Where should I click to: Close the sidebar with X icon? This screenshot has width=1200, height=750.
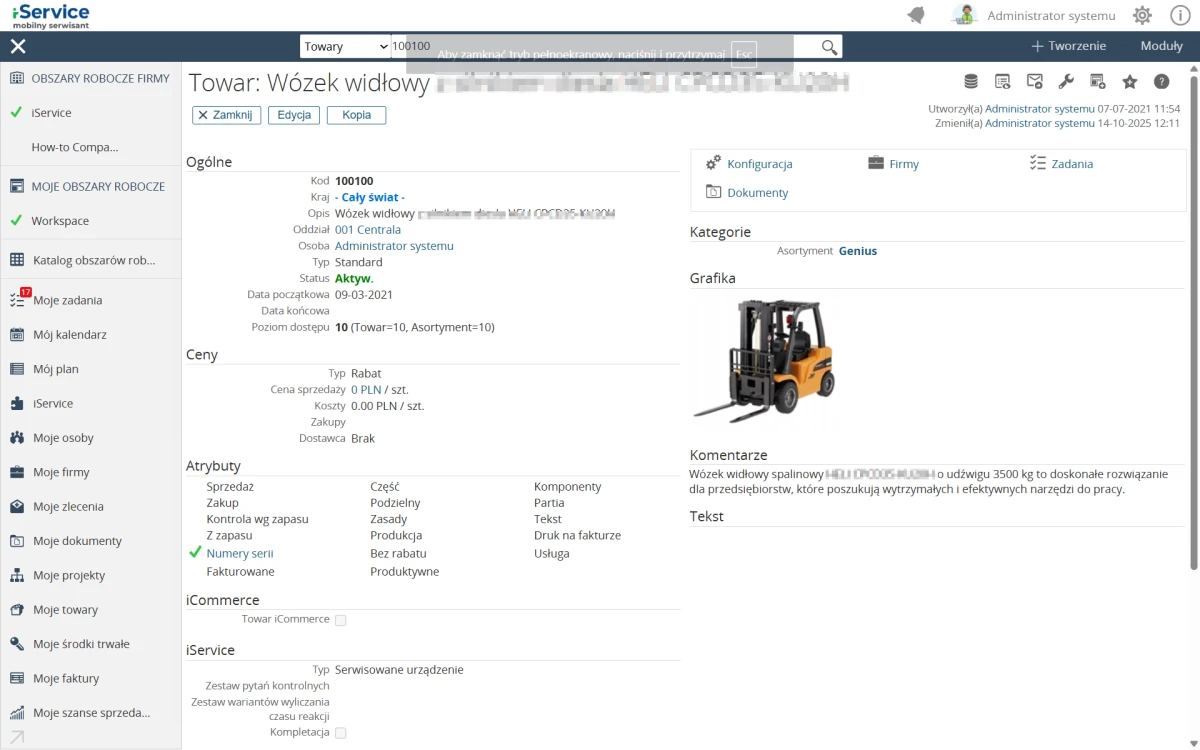pyautogui.click(x=18, y=46)
